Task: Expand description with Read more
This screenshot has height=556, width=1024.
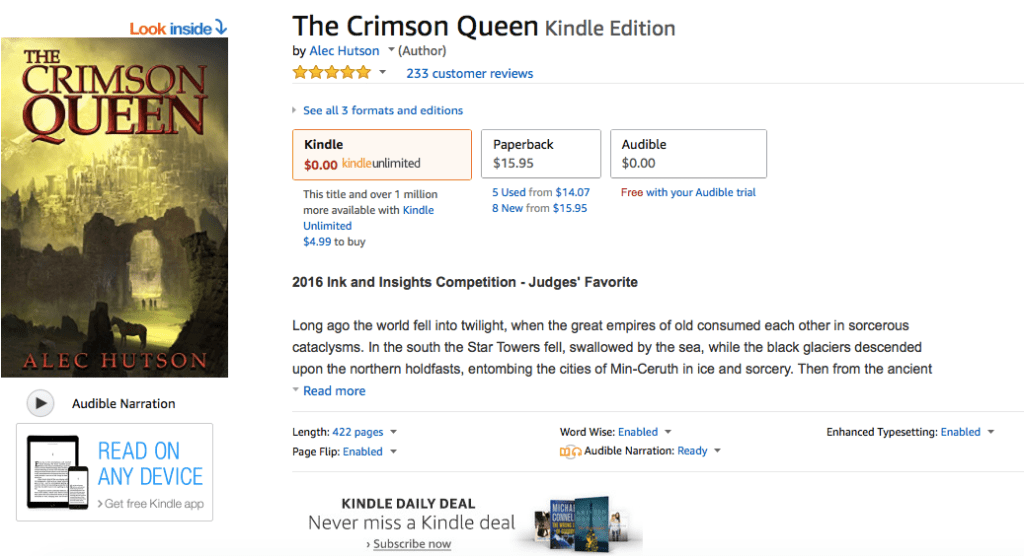Action: pos(334,391)
